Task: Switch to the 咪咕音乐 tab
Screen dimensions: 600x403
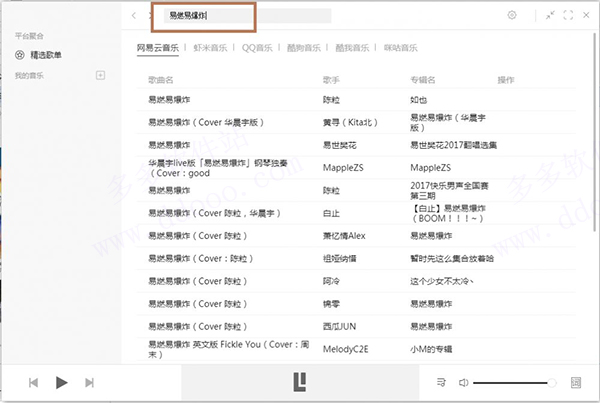Action: pyautogui.click(x=401, y=48)
